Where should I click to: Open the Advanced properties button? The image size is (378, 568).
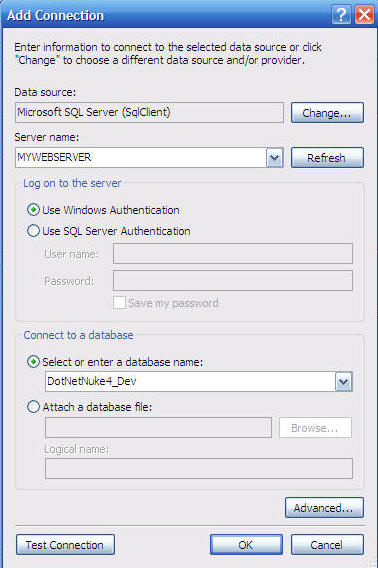tap(324, 508)
